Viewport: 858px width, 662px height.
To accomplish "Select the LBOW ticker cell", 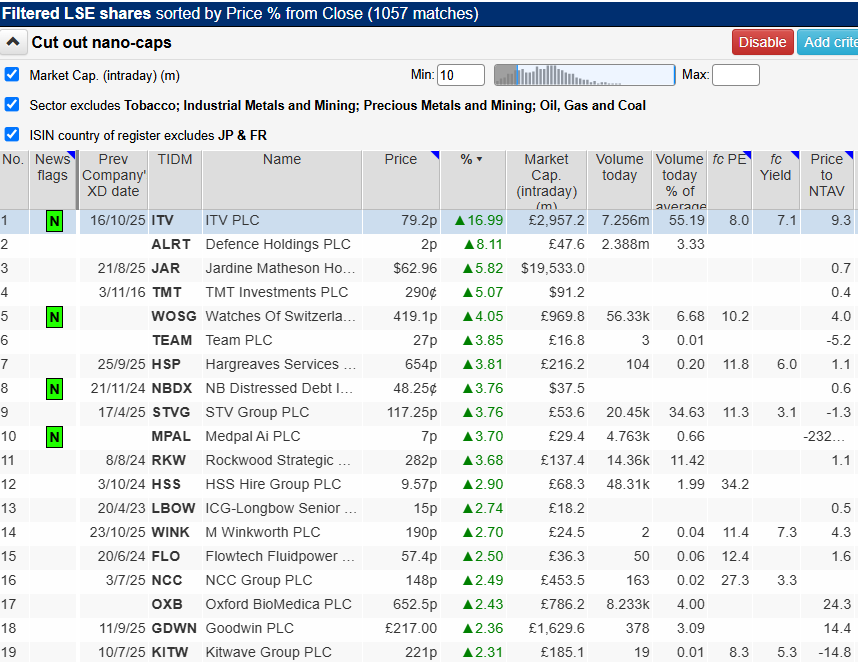I will pyautogui.click(x=175, y=509).
